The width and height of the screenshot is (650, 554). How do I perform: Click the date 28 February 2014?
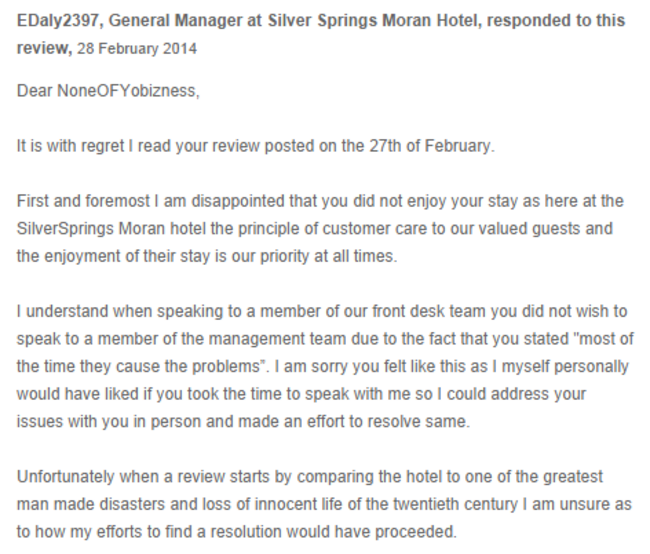coord(137,49)
